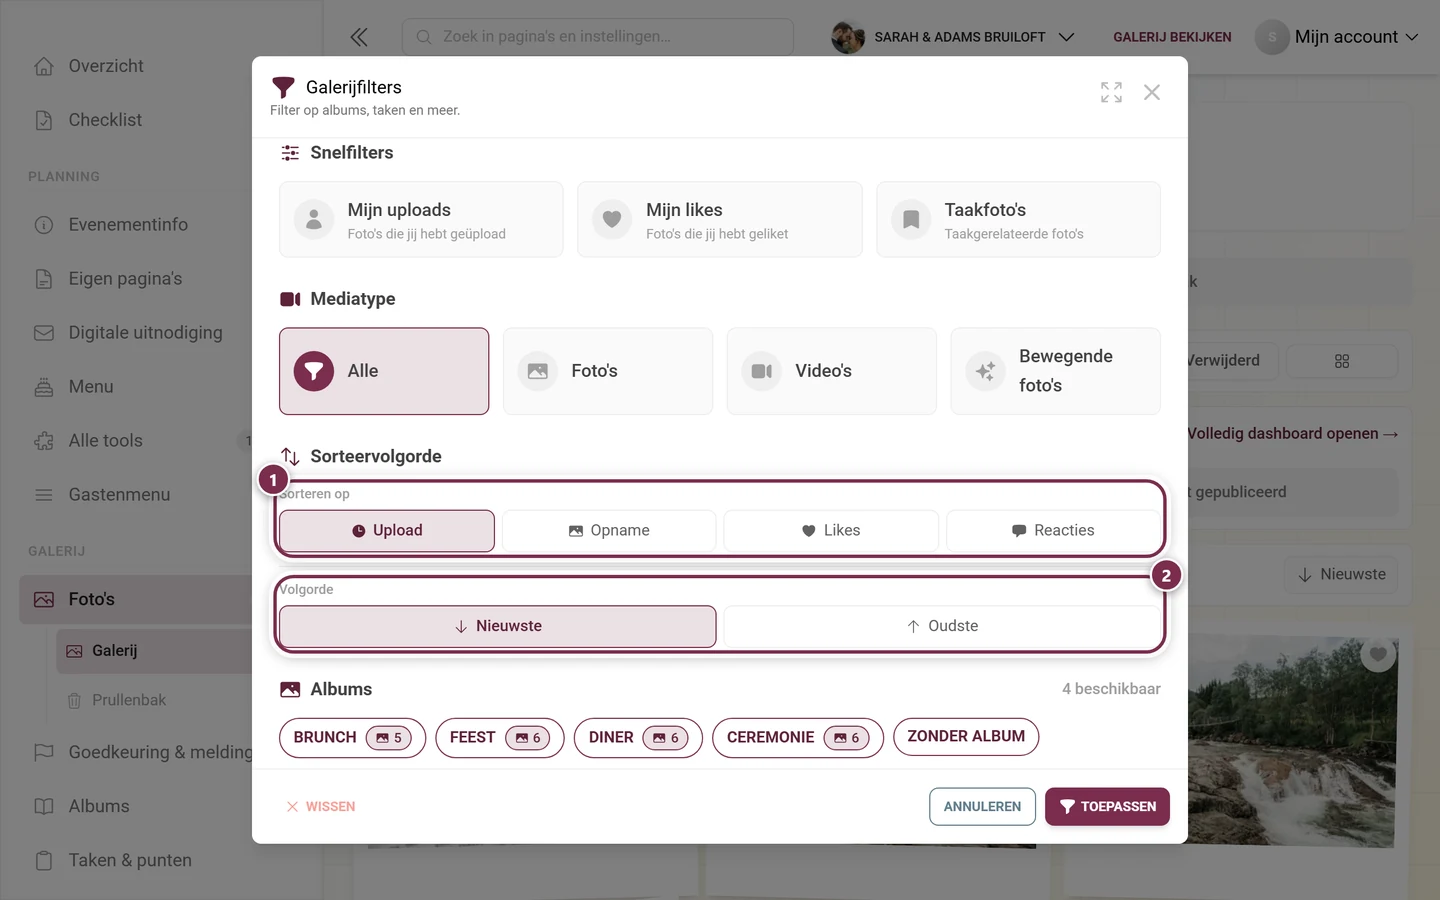Toggle the Mijn uploads quick filter
The width and height of the screenshot is (1440, 900).
pos(421,220)
